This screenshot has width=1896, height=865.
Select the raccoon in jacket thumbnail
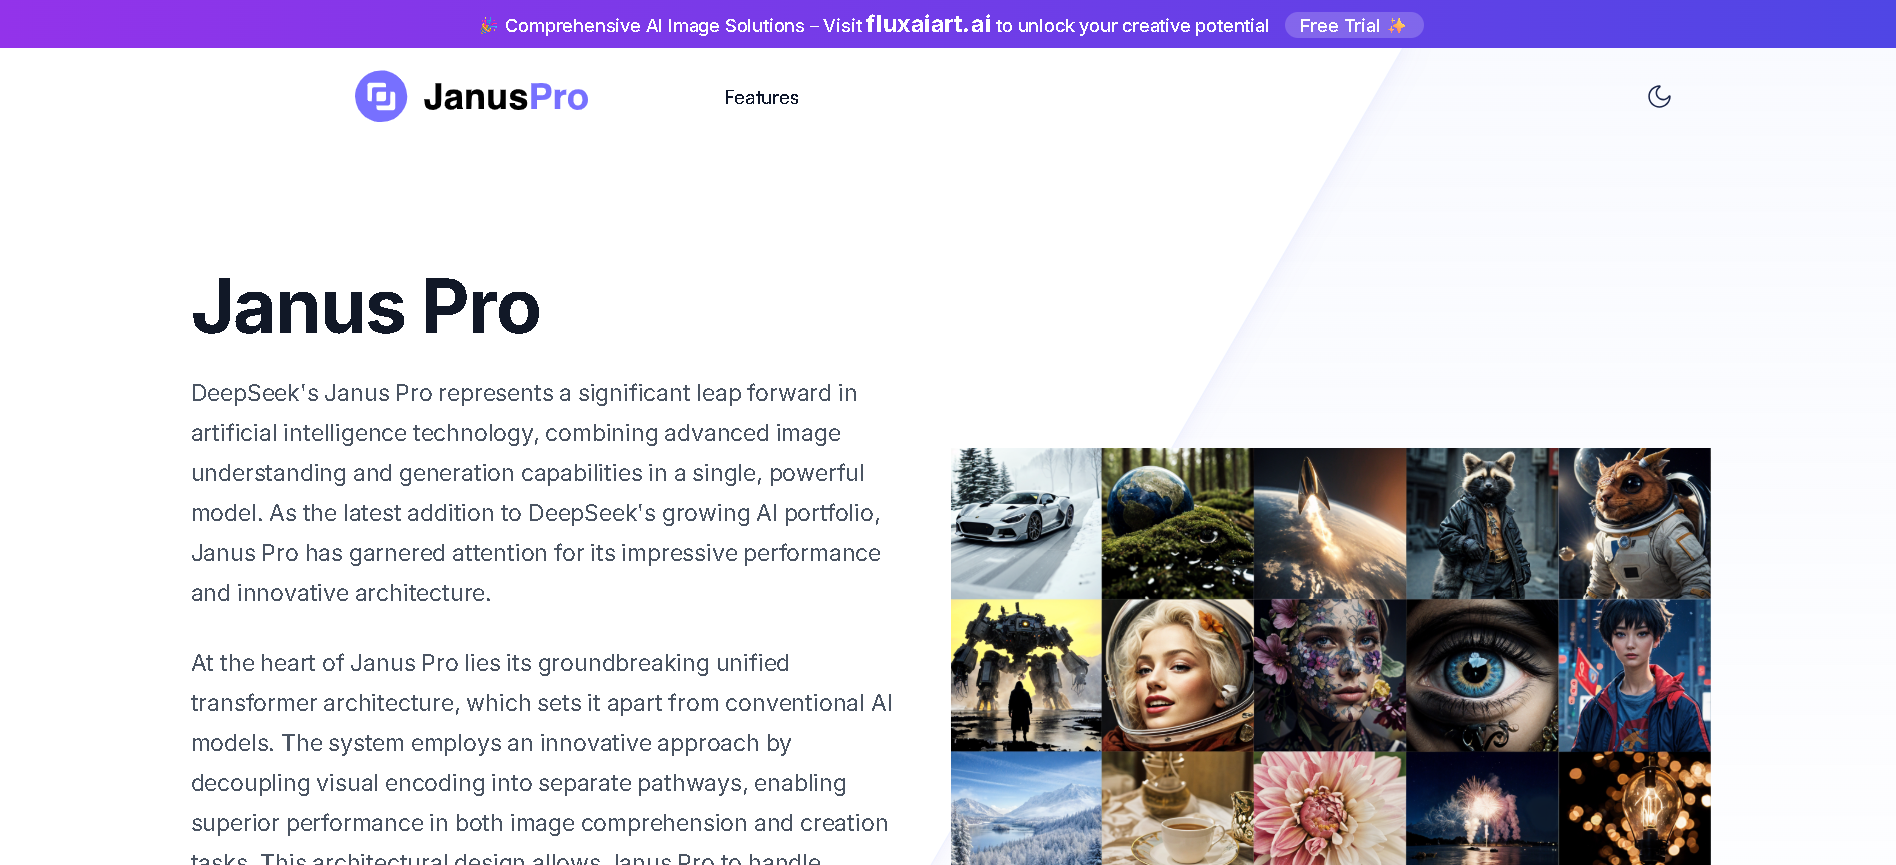coord(1482,523)
